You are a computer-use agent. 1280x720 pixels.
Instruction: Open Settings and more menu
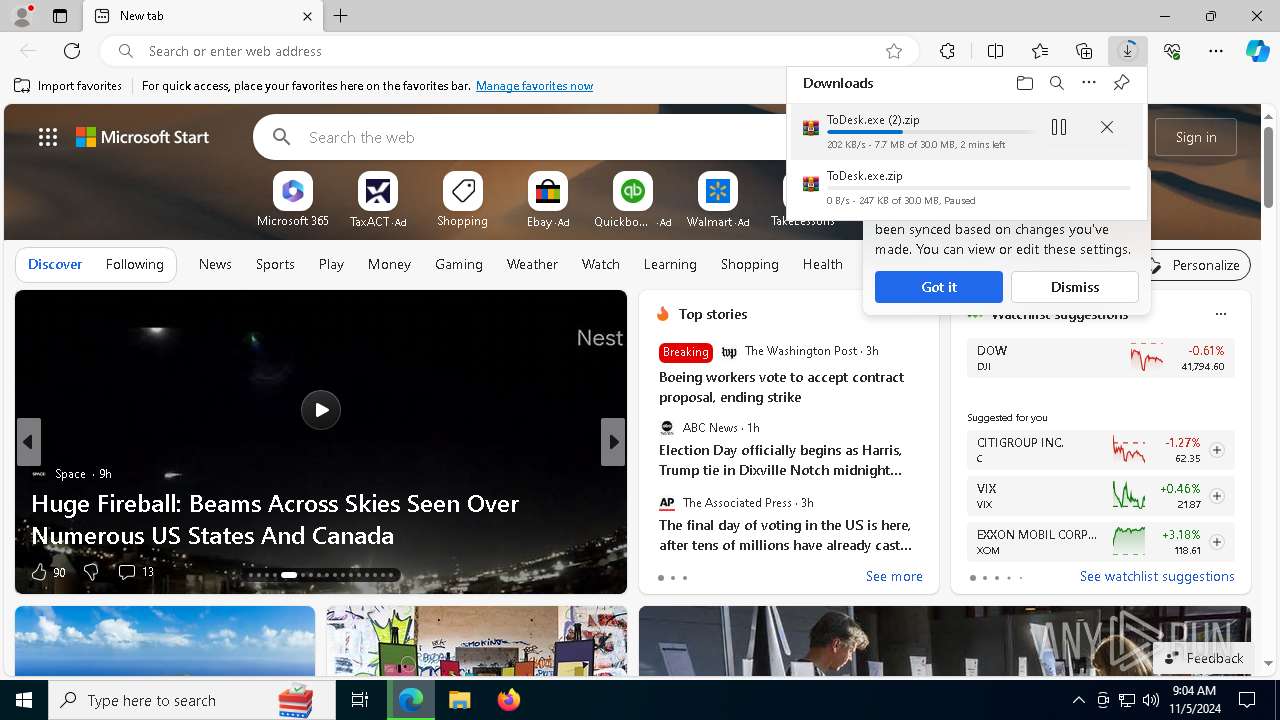[1216, 51]
